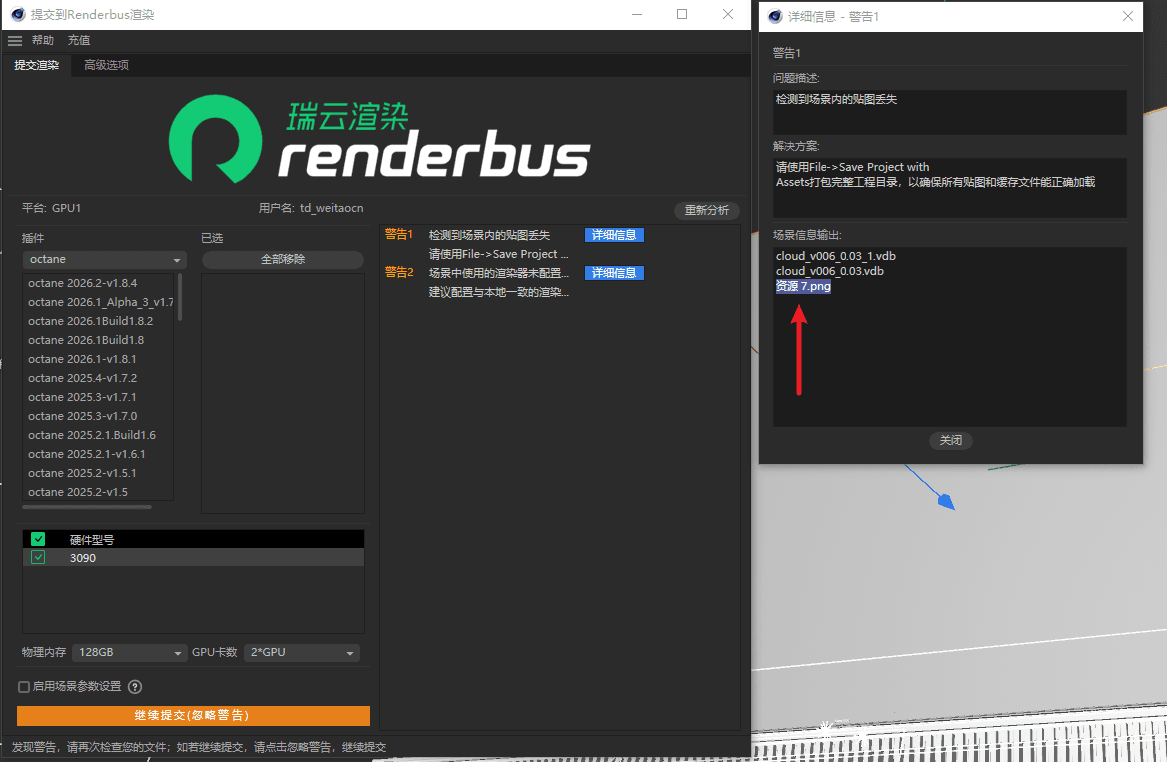Switch to the 高级选项 tab
1167x762 pixels.
[x=106, y=65]
